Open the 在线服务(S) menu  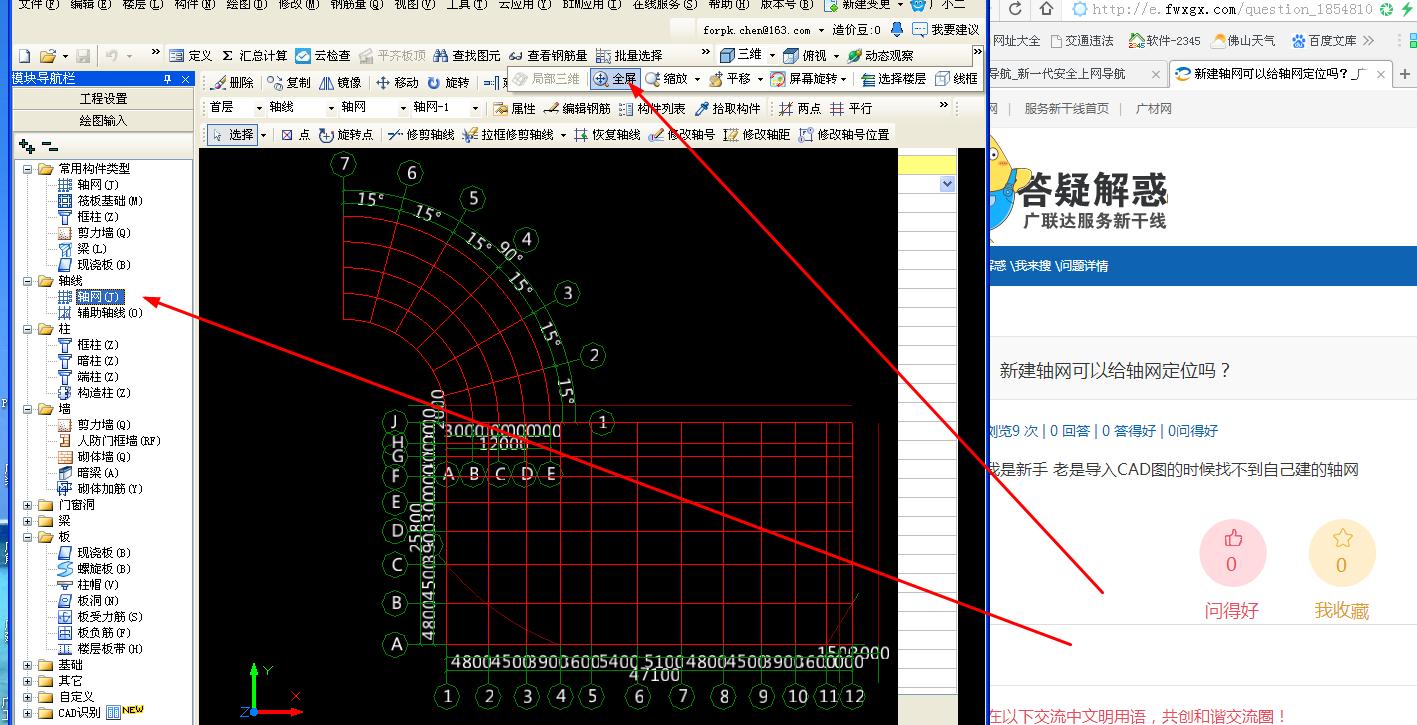click(x=665, y=5)
